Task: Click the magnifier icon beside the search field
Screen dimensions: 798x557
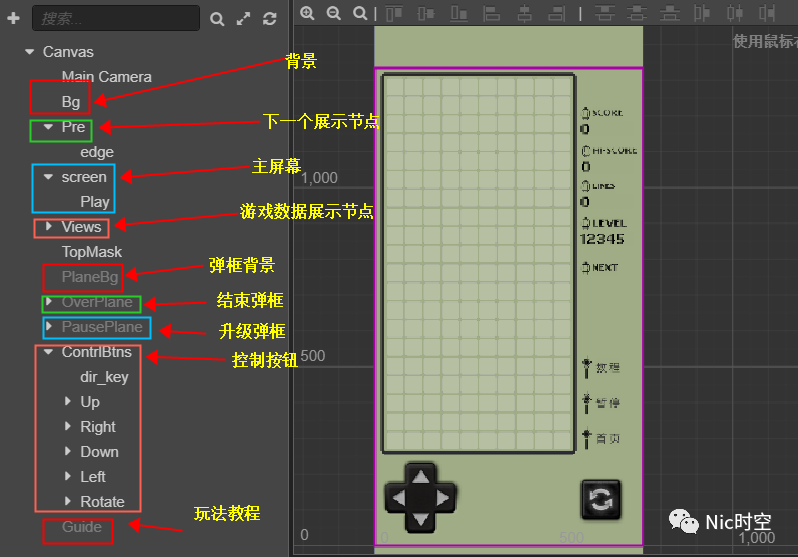Action: tap(217, 19)
